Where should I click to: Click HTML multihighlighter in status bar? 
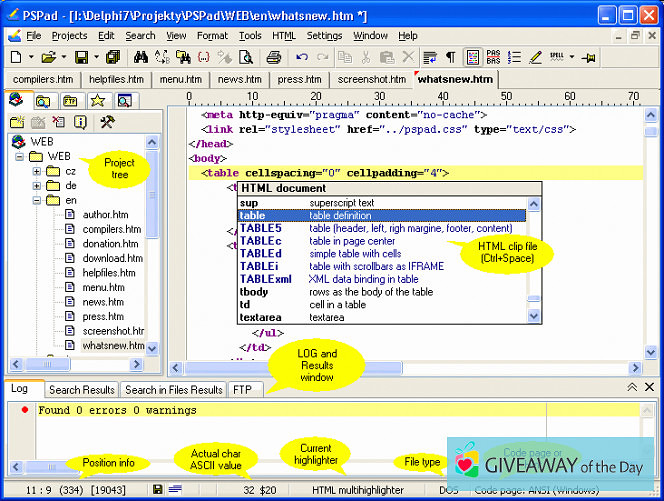click(x=358, y=490)
